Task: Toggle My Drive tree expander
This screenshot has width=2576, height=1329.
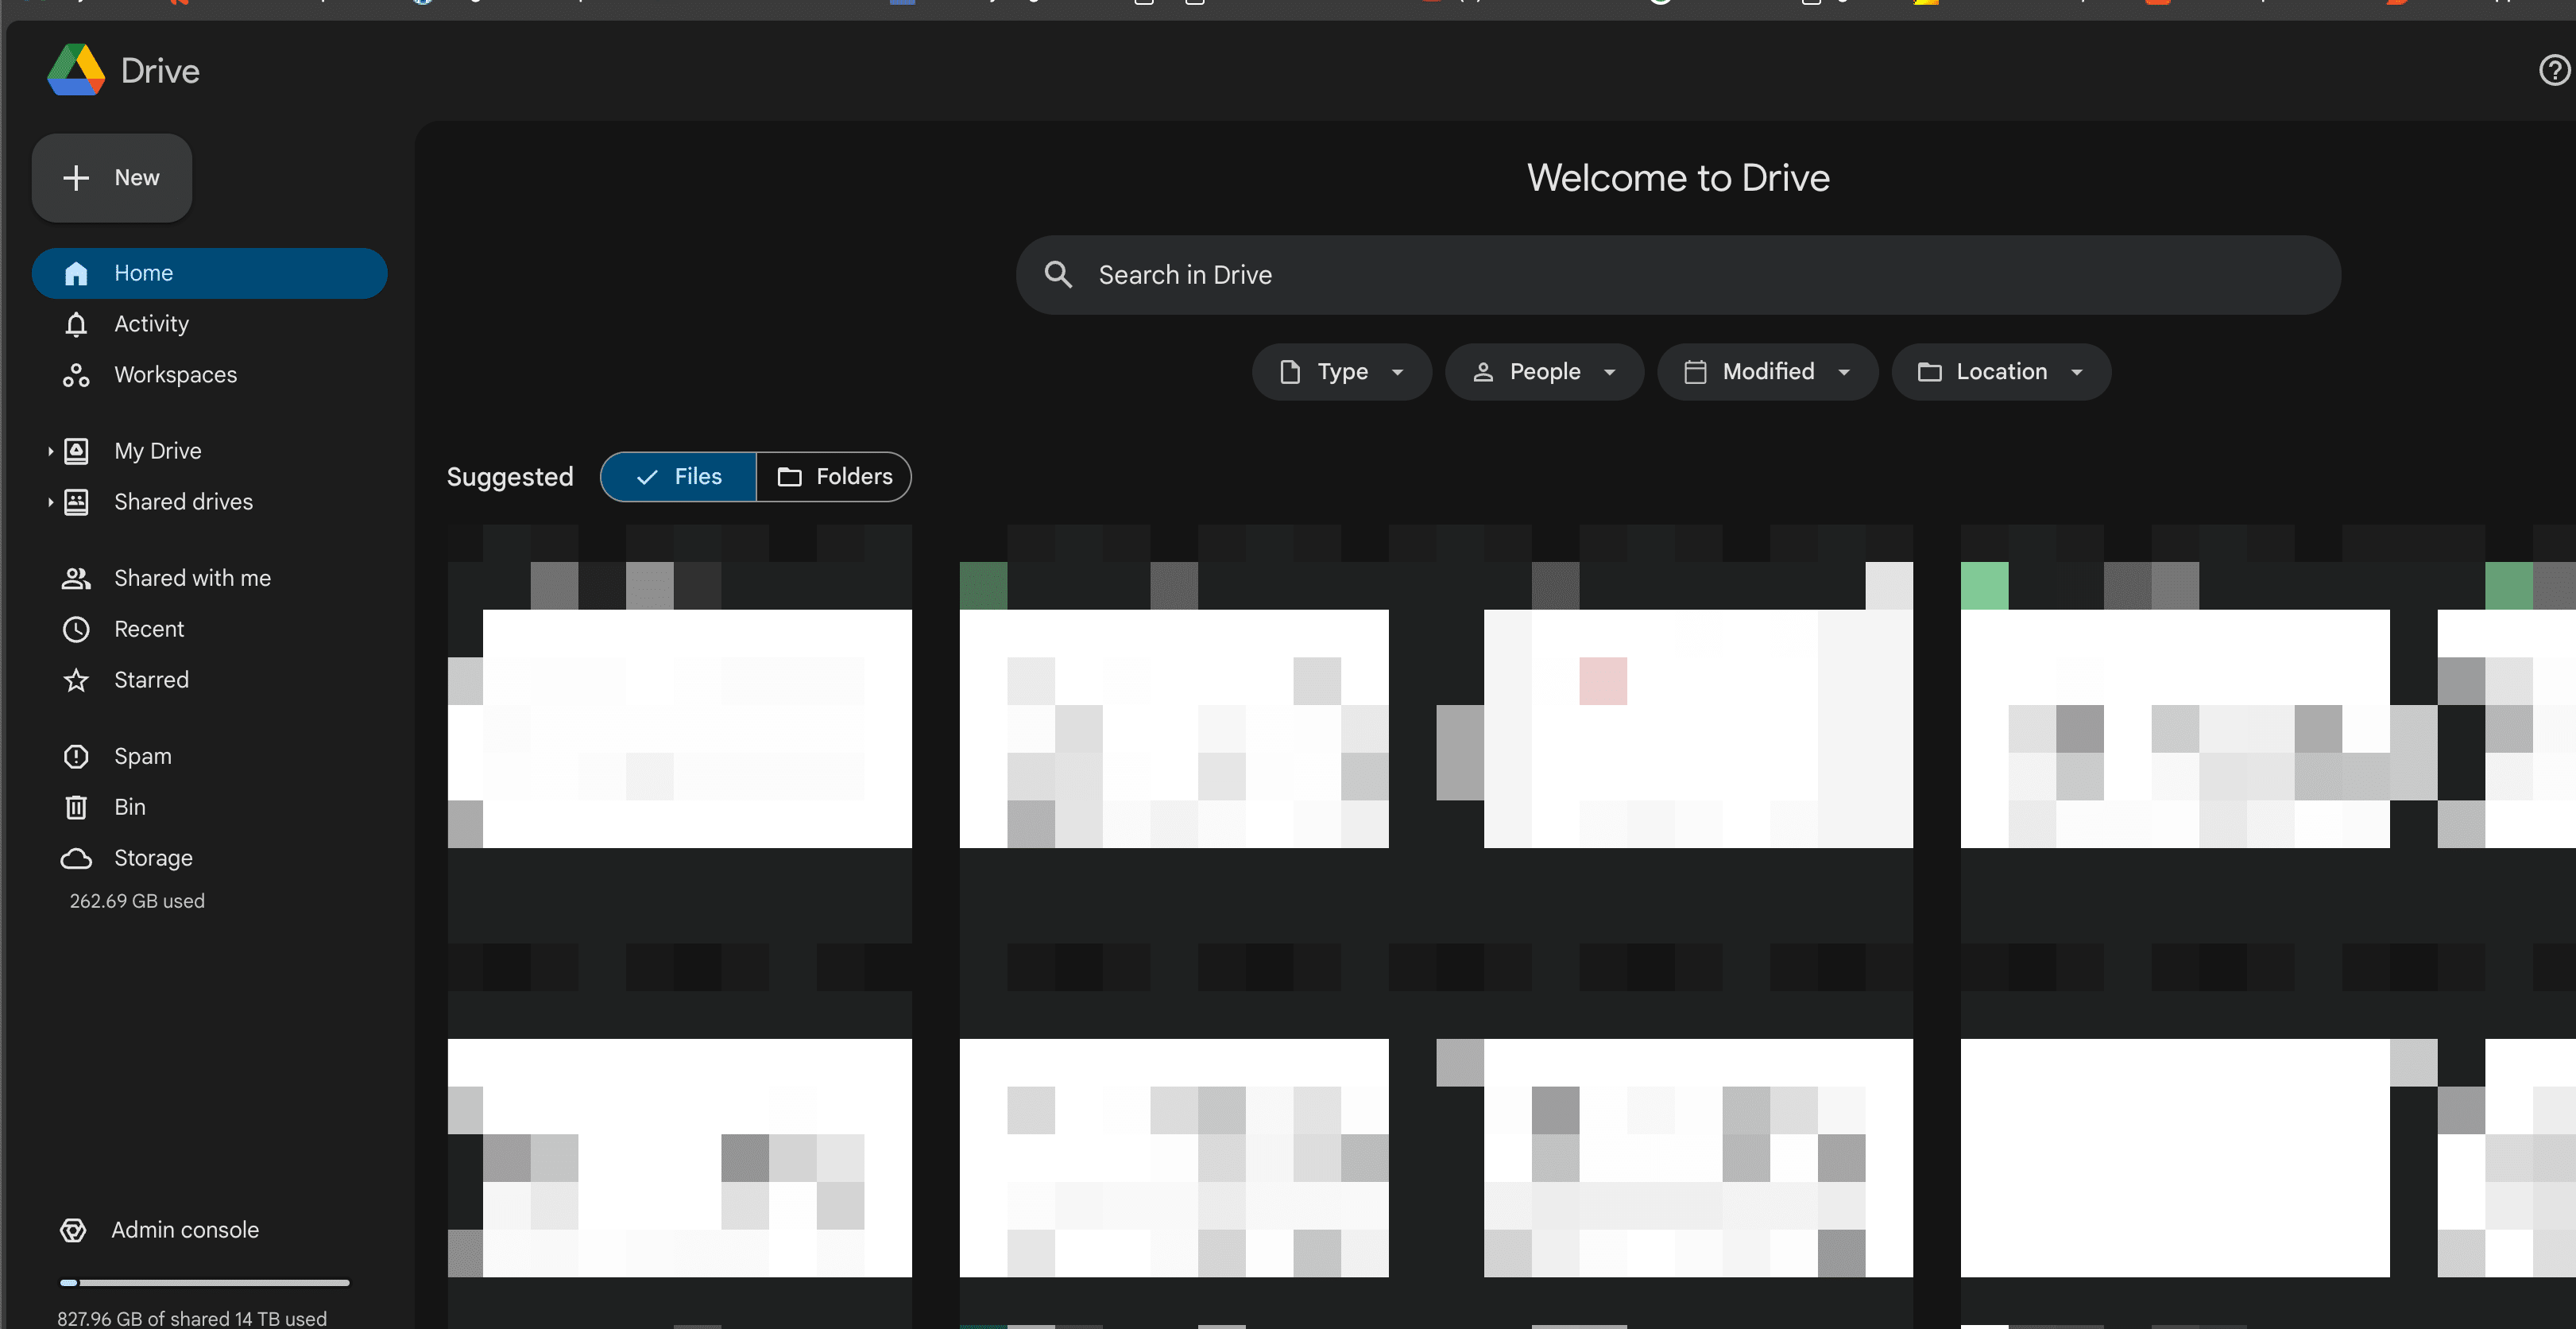Action: (x=46, y=451)
